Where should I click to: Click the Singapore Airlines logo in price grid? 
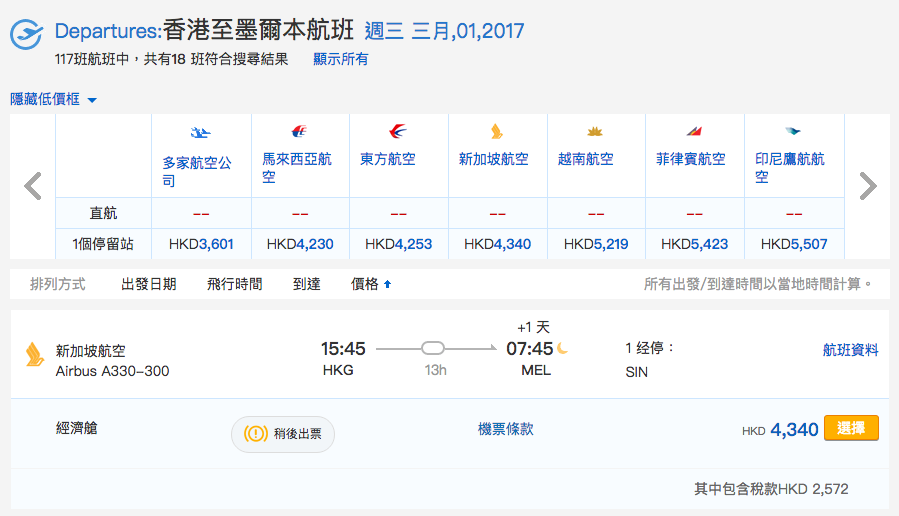497,131
